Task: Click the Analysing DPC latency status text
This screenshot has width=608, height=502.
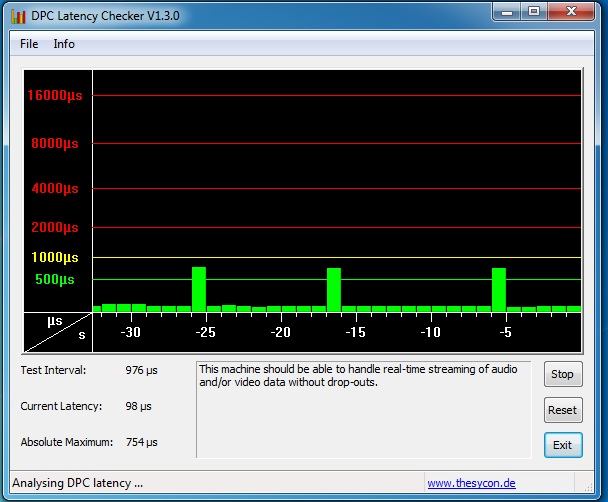Action: point(78,483)
